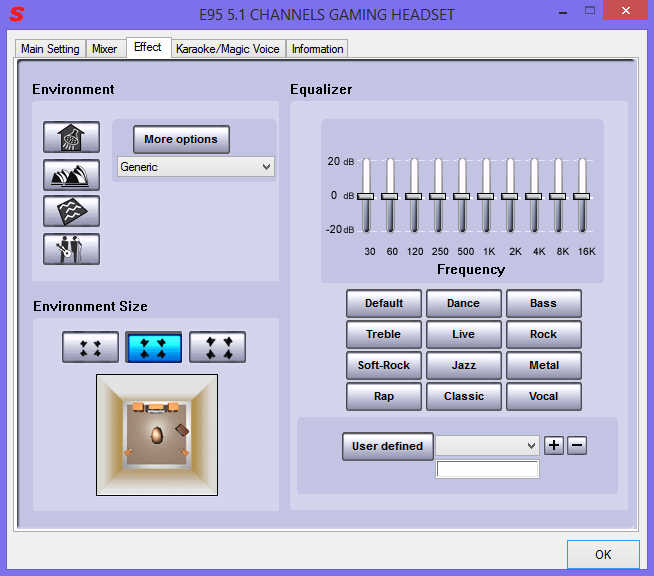Apply the Dance equalizer preset

pos(463,303)
